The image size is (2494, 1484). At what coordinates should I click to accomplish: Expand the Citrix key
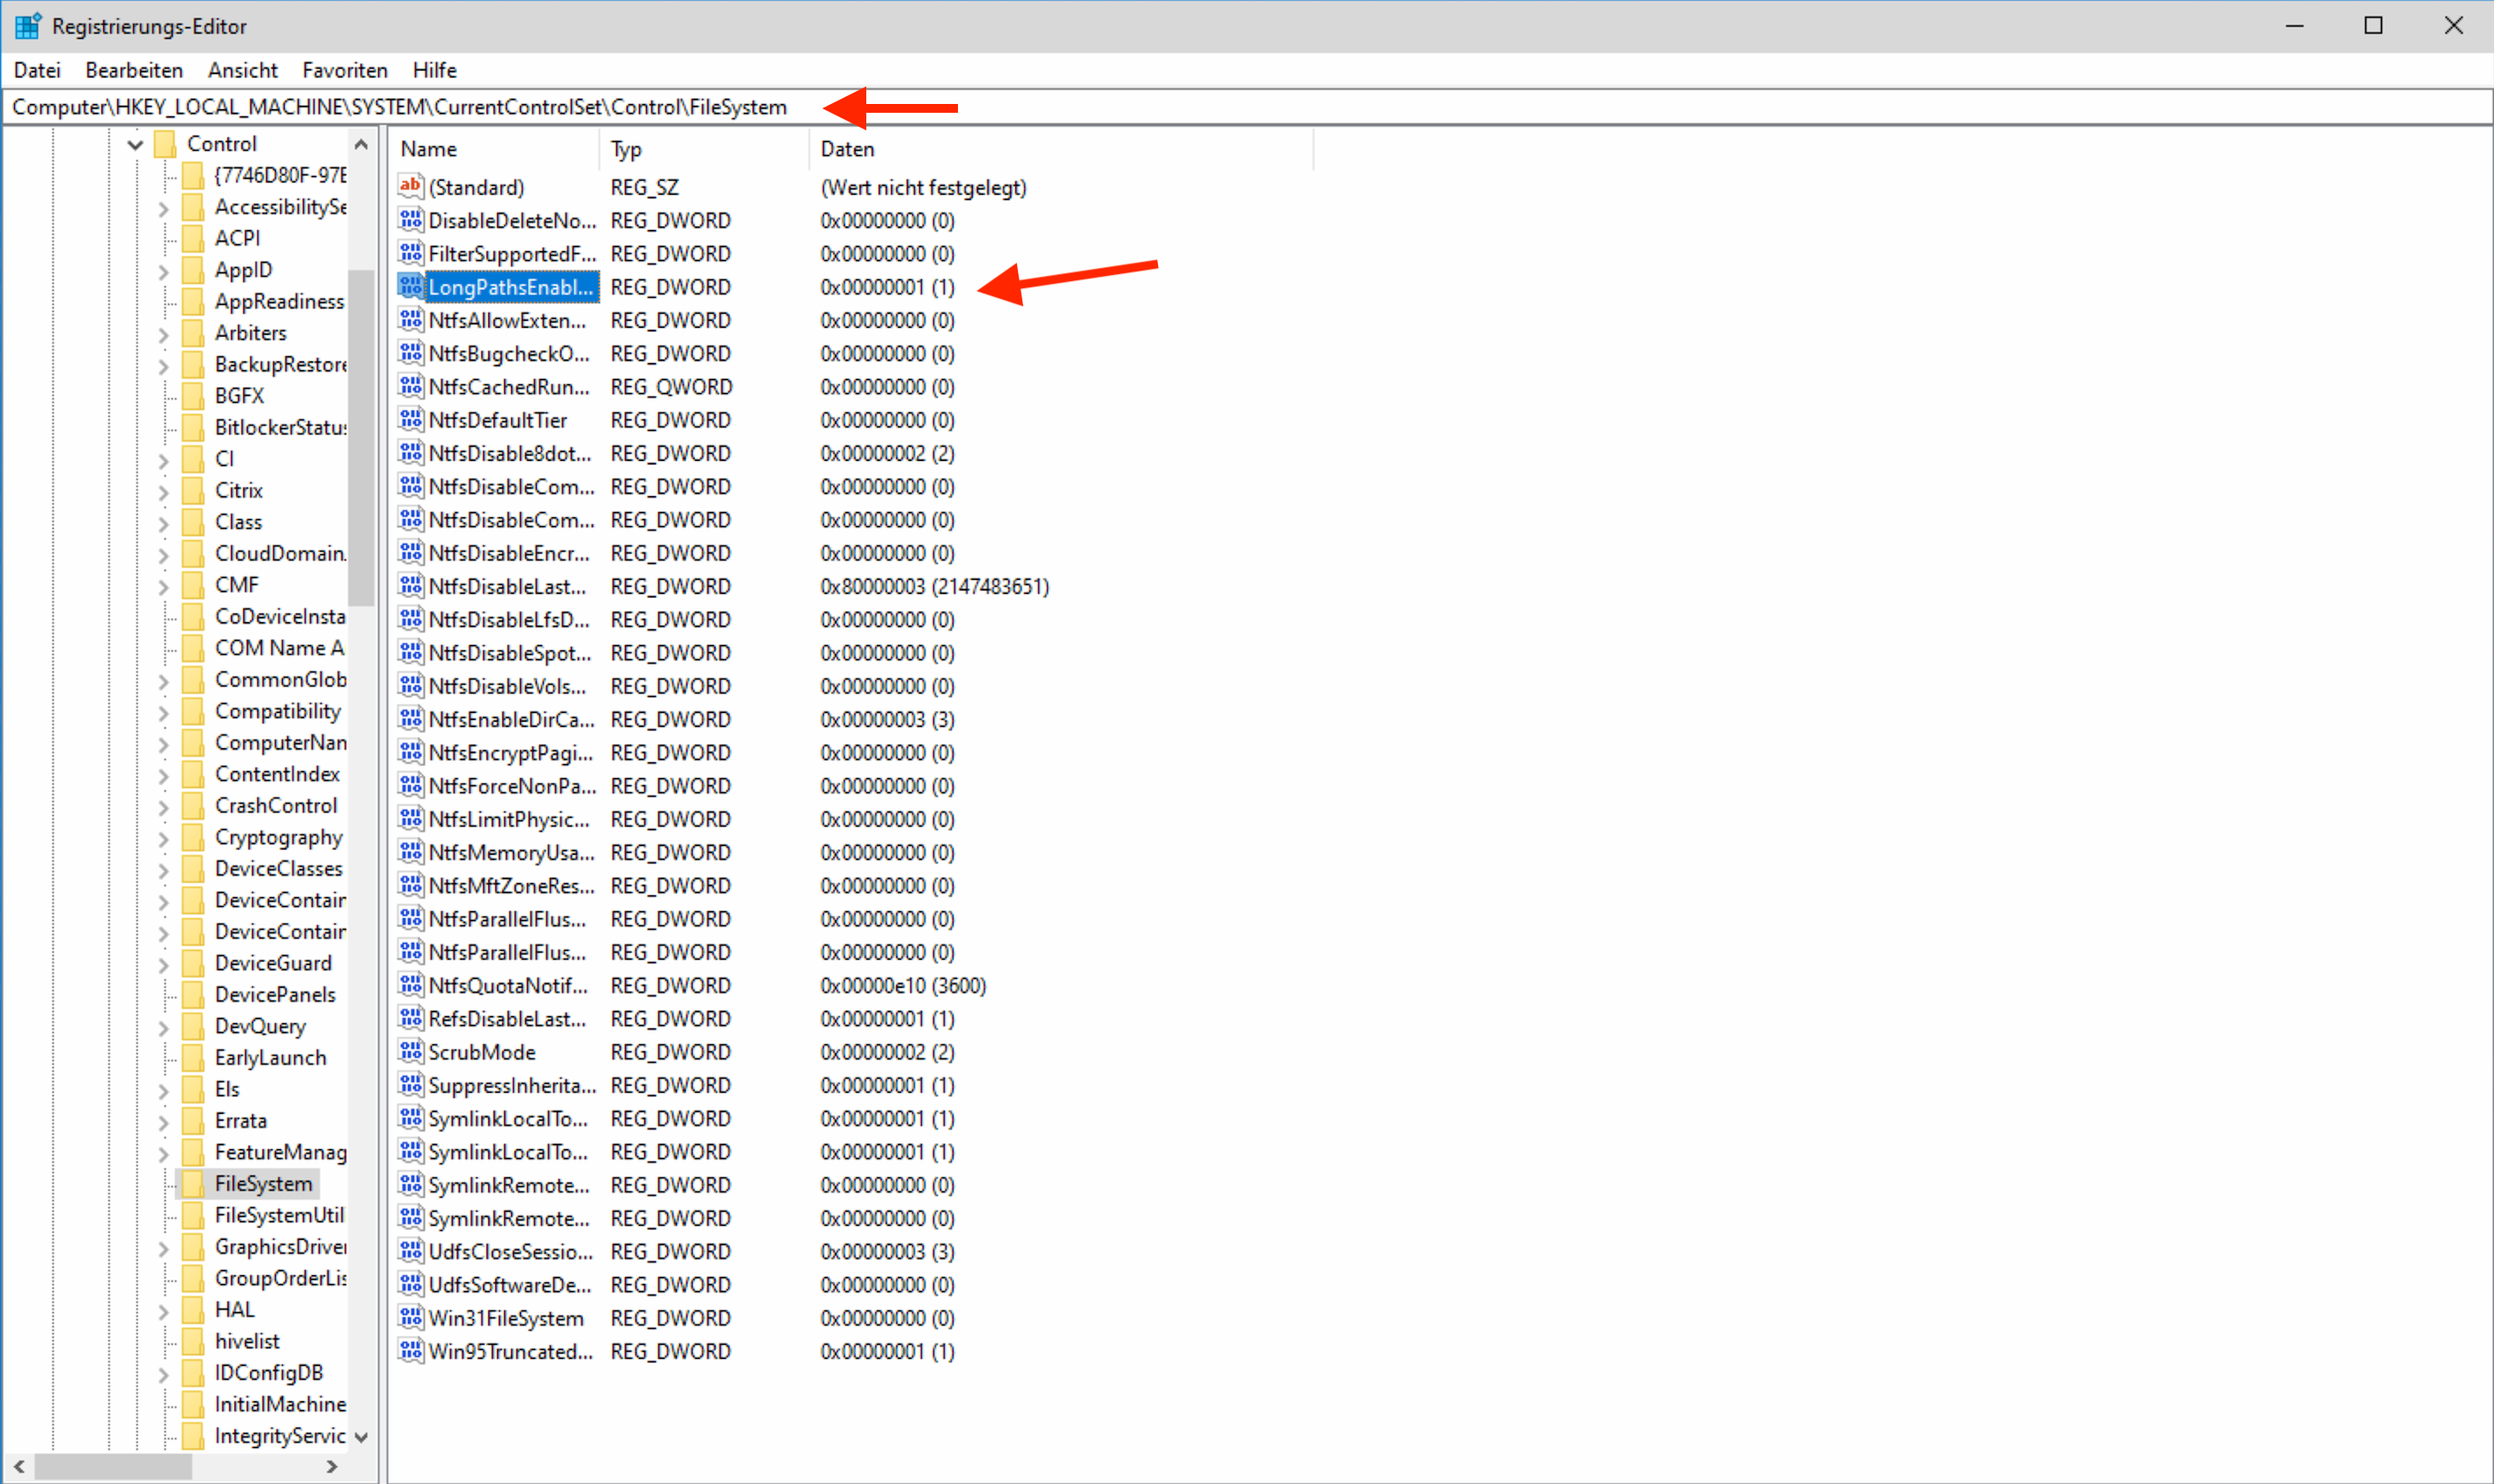(163, 492)
